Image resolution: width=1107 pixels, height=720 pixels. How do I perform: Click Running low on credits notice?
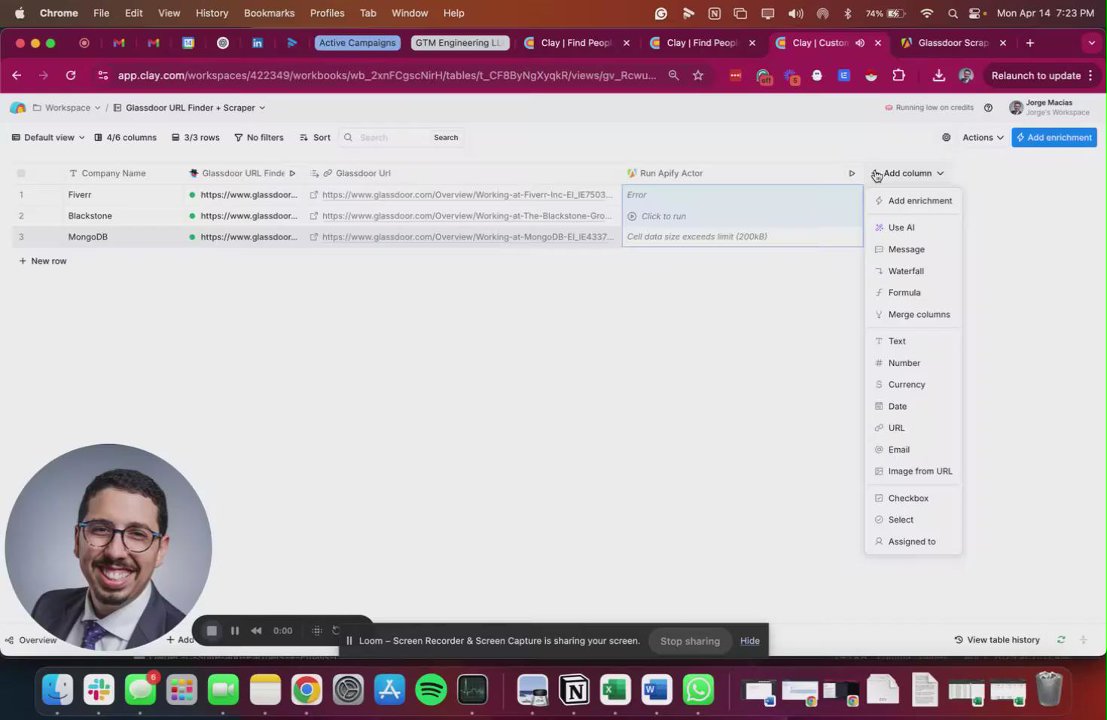click(x=929, y=108)
